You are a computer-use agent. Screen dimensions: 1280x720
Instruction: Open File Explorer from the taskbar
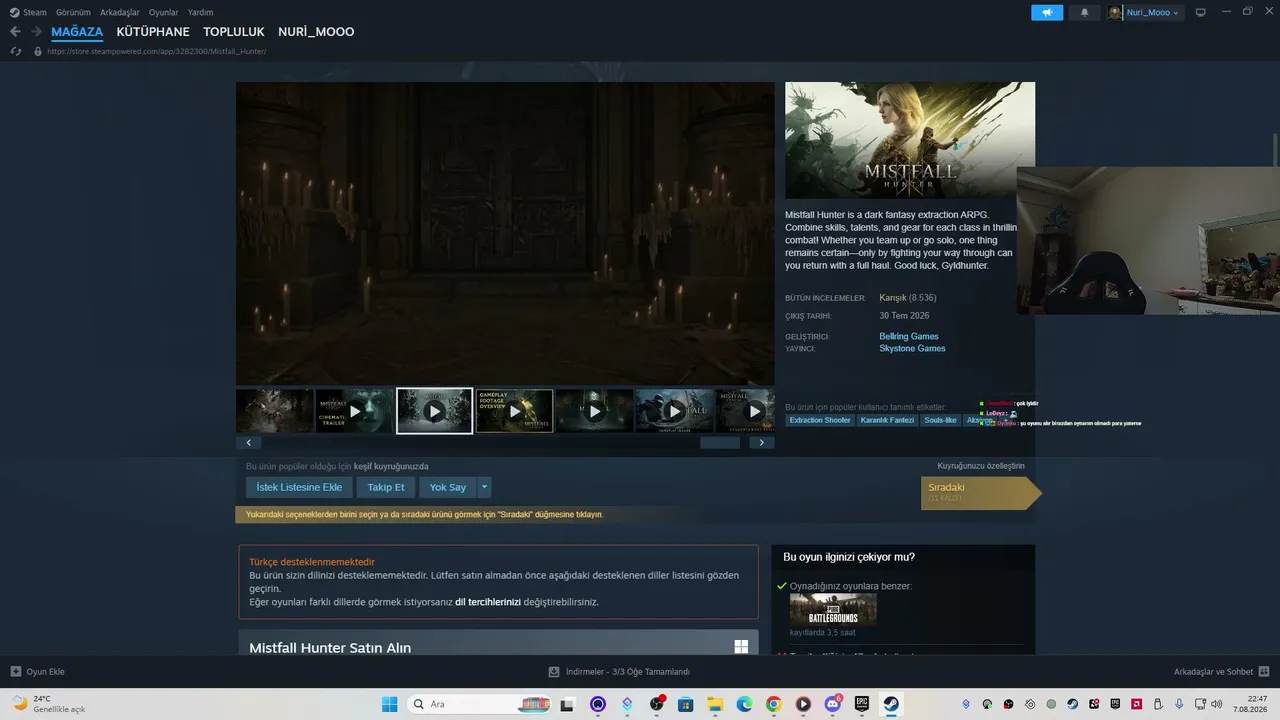(x=715, y=704)
